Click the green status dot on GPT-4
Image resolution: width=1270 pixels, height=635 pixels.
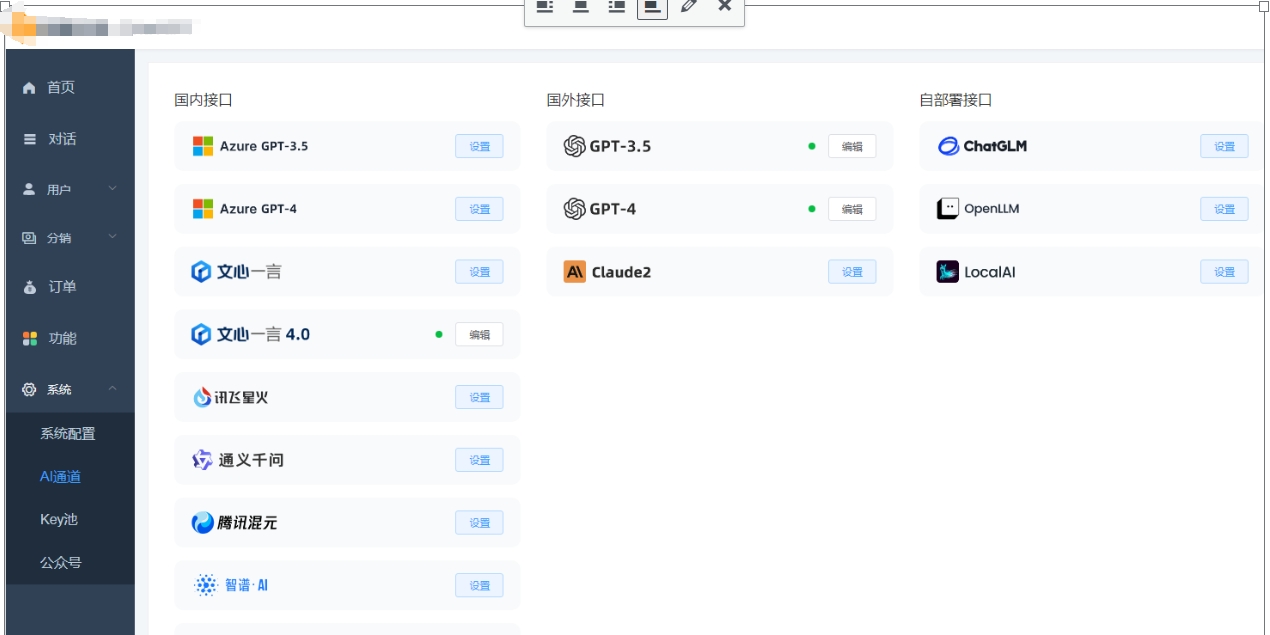coord(812,209)
